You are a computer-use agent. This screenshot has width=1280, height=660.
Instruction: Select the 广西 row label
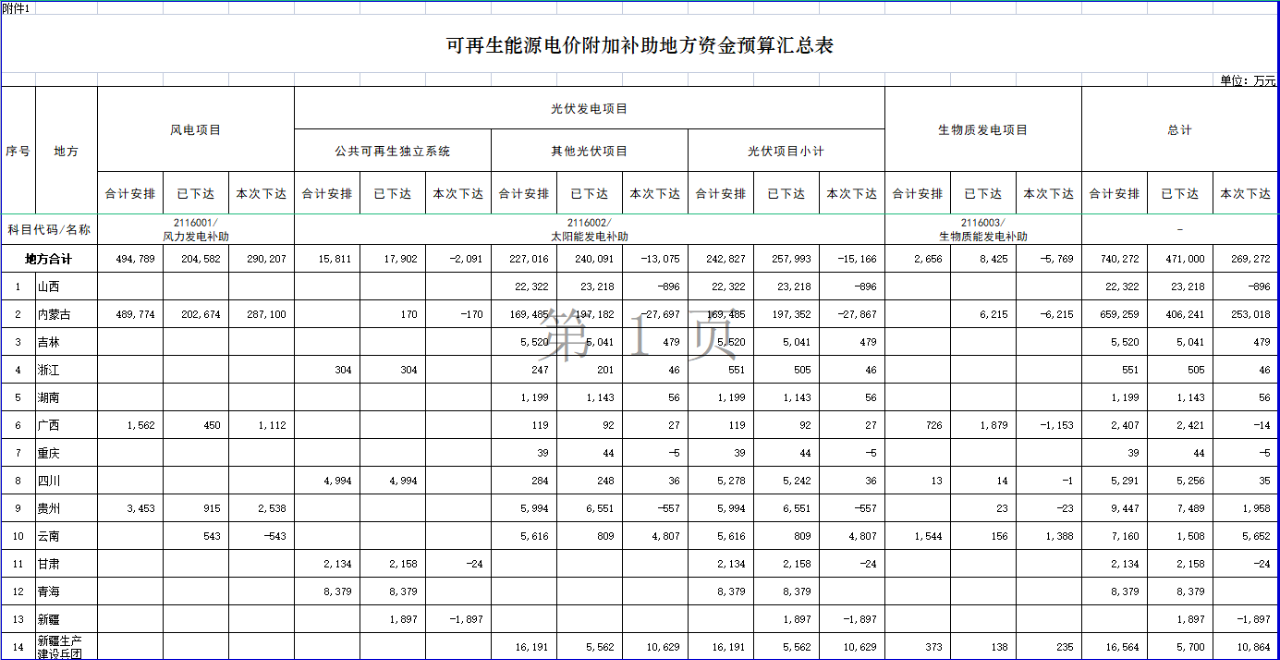(49, 426)
